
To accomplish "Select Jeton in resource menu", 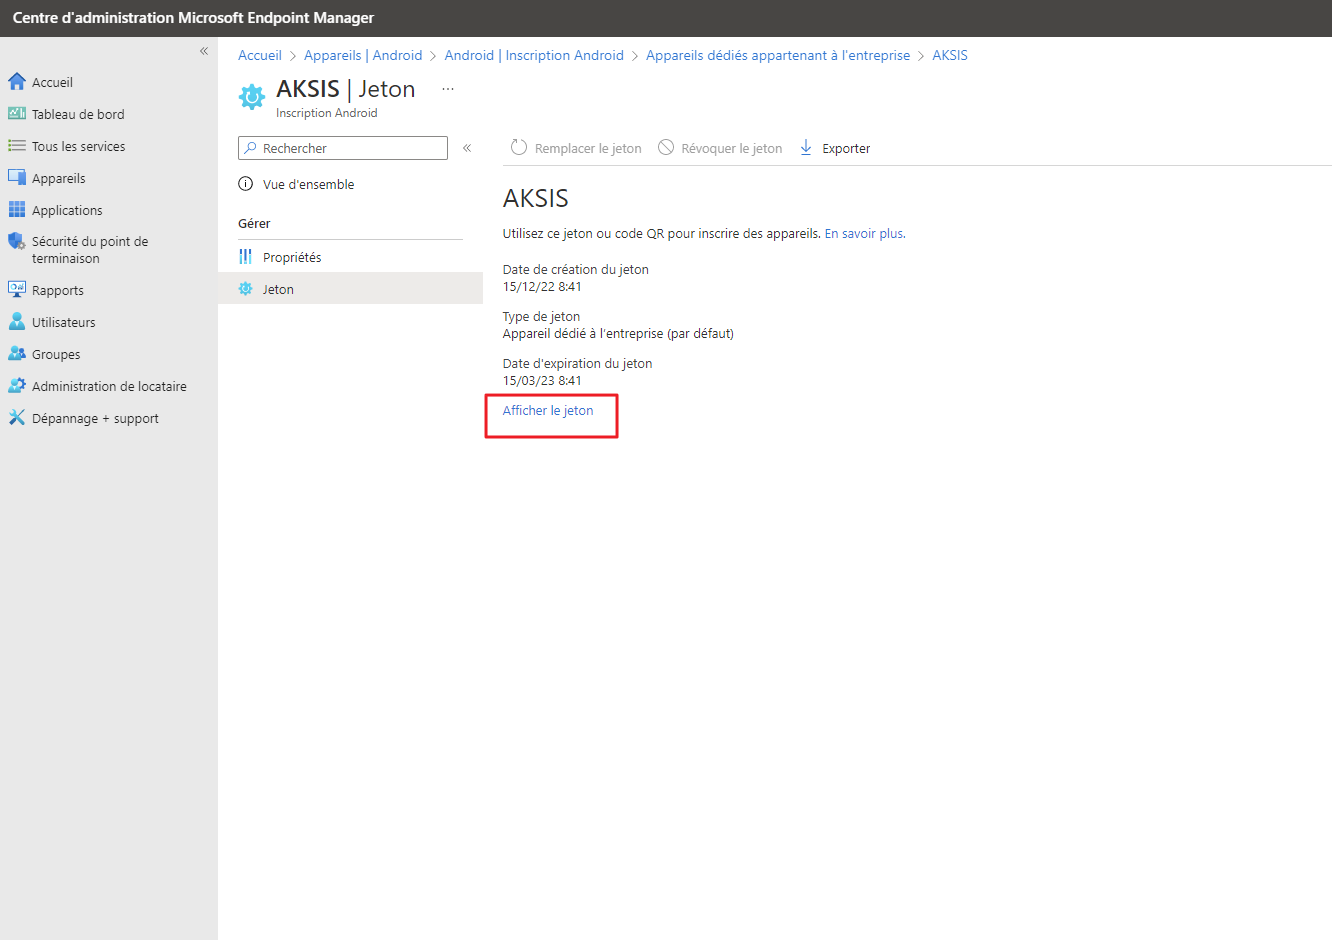I will point(350,289).
